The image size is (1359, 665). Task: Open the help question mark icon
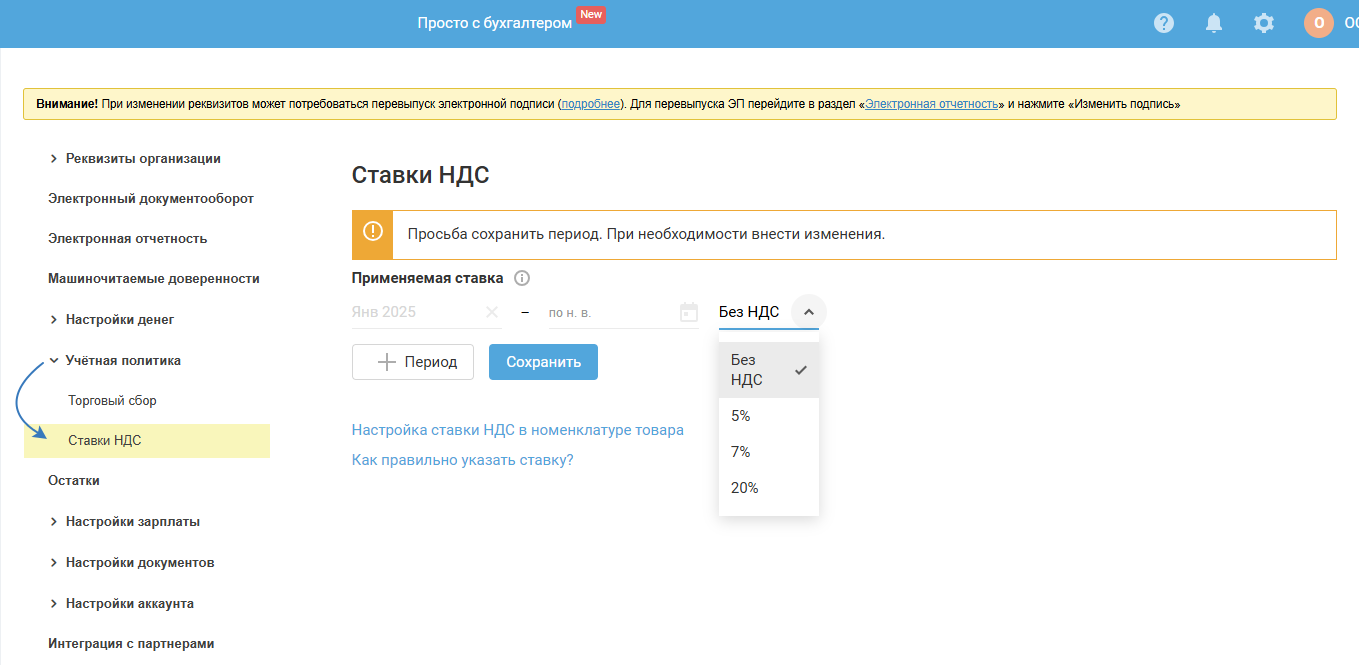point(1164,23)
